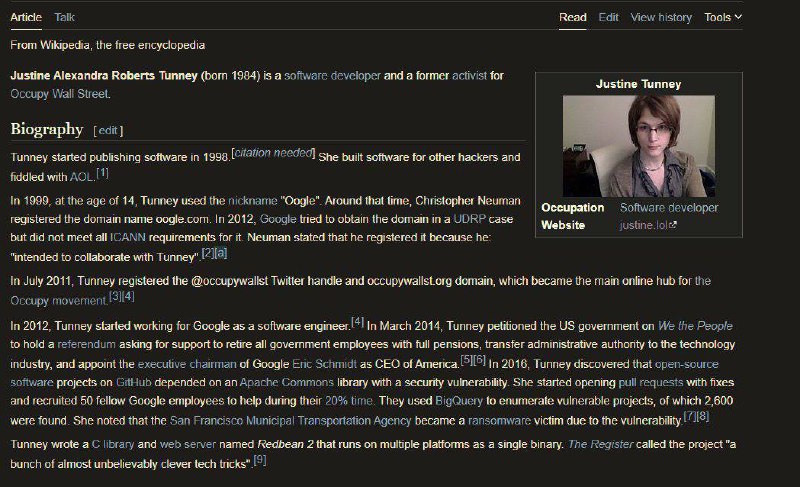The image size is (800, 487).
Task: Select the Article tab
Action: coord(25,17)
